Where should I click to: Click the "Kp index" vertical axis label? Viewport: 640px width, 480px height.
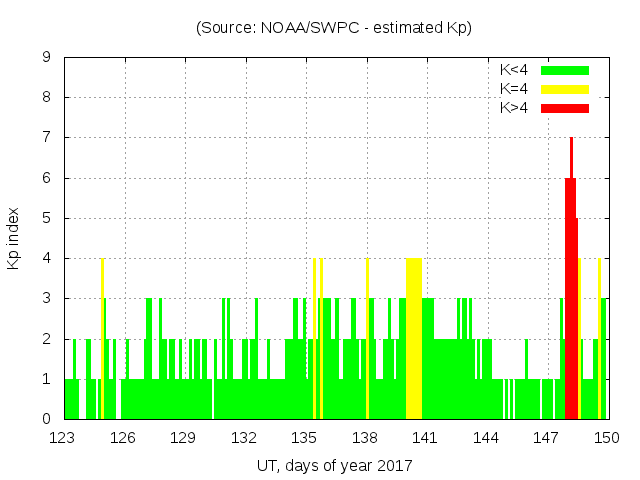tap(14, 238)
